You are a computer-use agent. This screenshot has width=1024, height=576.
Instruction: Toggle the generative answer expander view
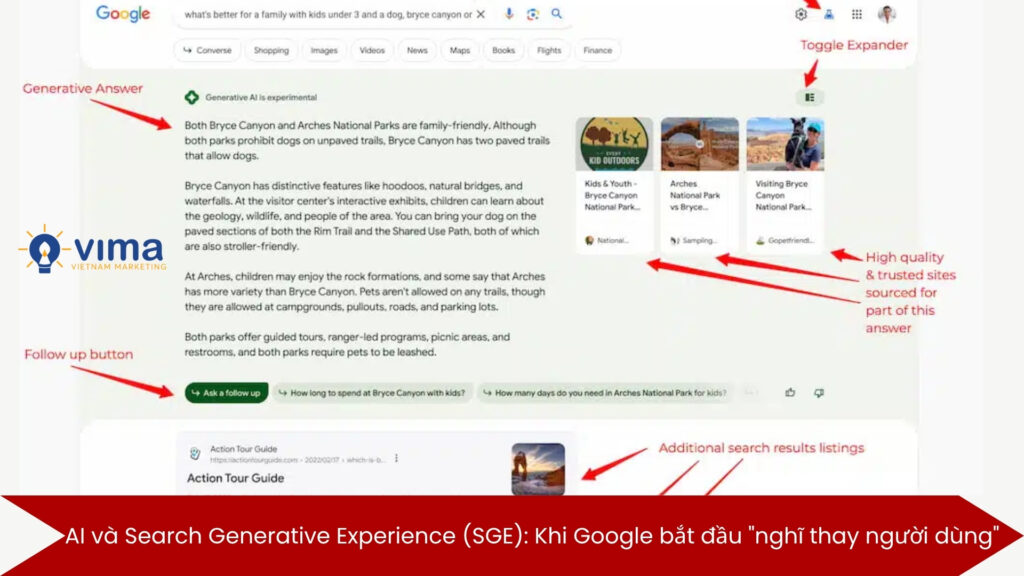(810, 97)
